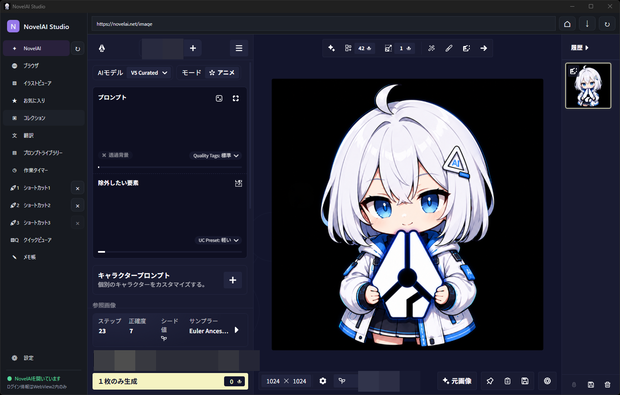Click the magic wand enhance icon in toolbar
This screenshot has width=620, height=395.
431,48
